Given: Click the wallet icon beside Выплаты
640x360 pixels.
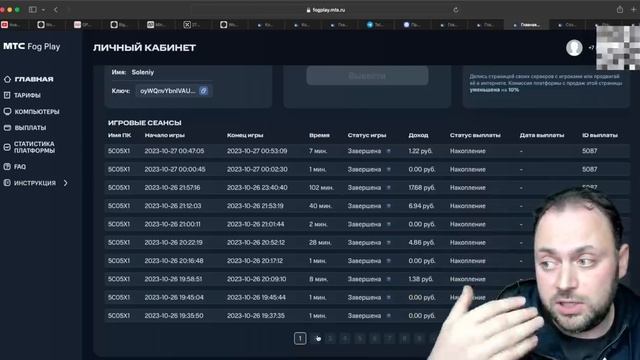Looking at the screenshot, I should pyautogui.click(x=7, y=128).
